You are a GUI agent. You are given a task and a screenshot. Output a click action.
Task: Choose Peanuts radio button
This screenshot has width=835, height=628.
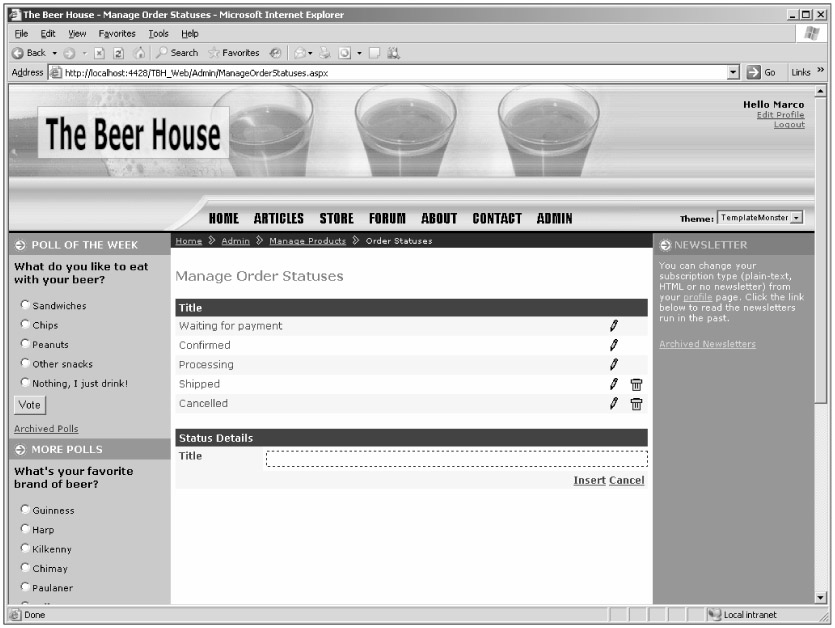(x=25, y=345)
